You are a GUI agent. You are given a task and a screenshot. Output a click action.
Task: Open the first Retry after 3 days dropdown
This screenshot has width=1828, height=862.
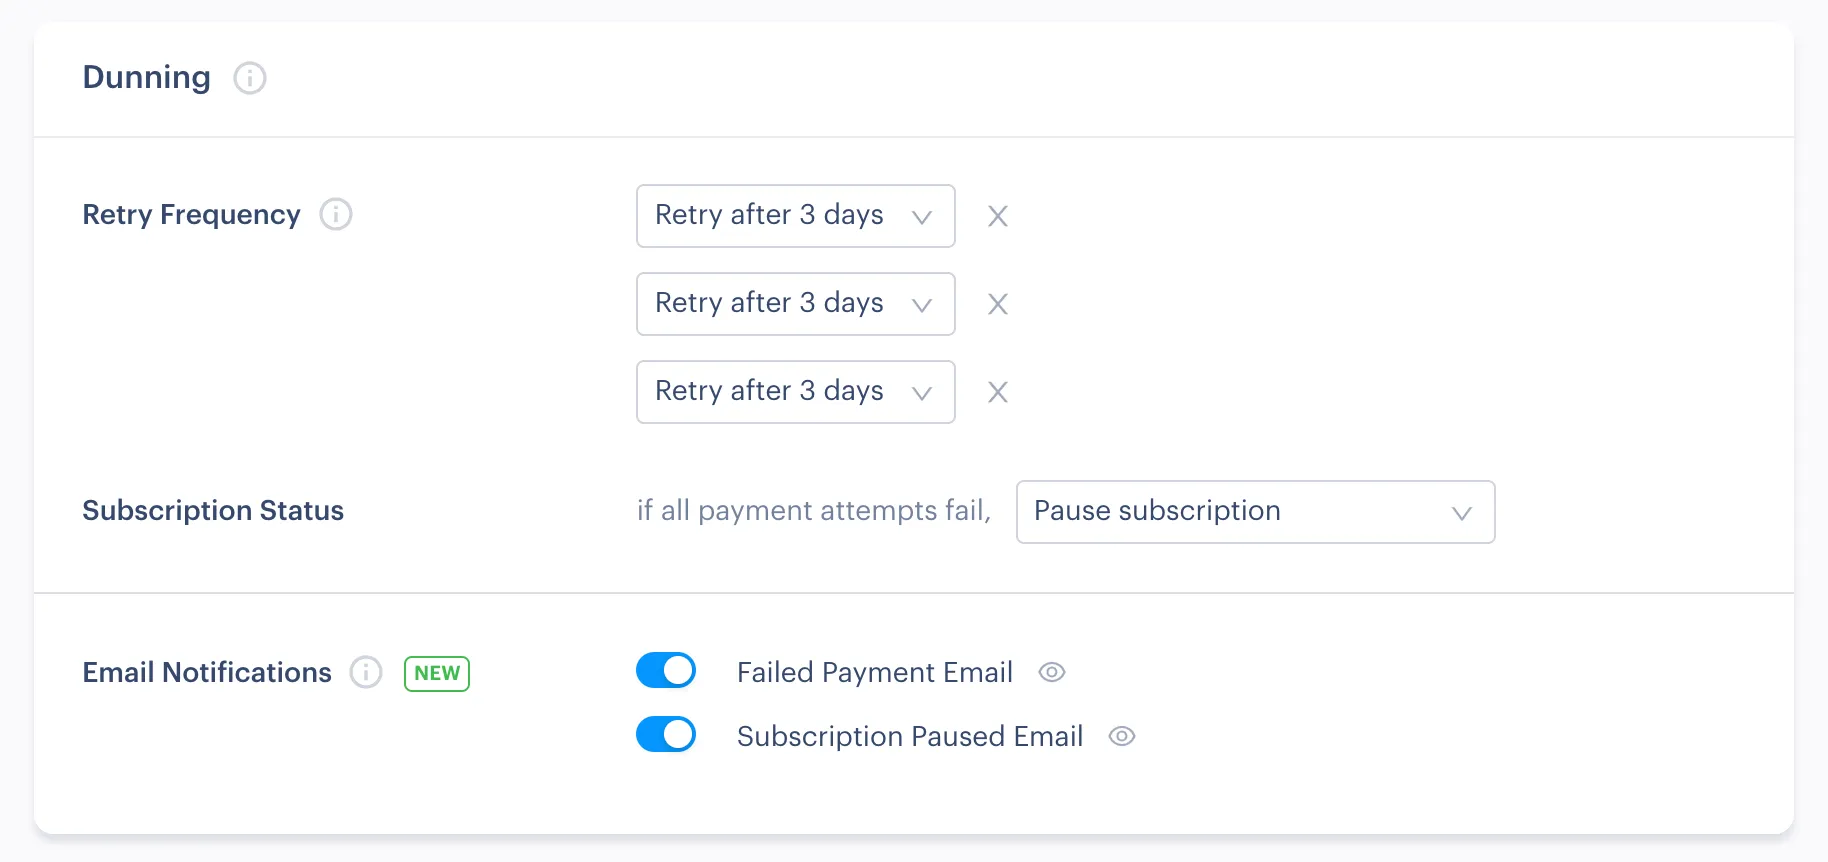coord(795,216)
